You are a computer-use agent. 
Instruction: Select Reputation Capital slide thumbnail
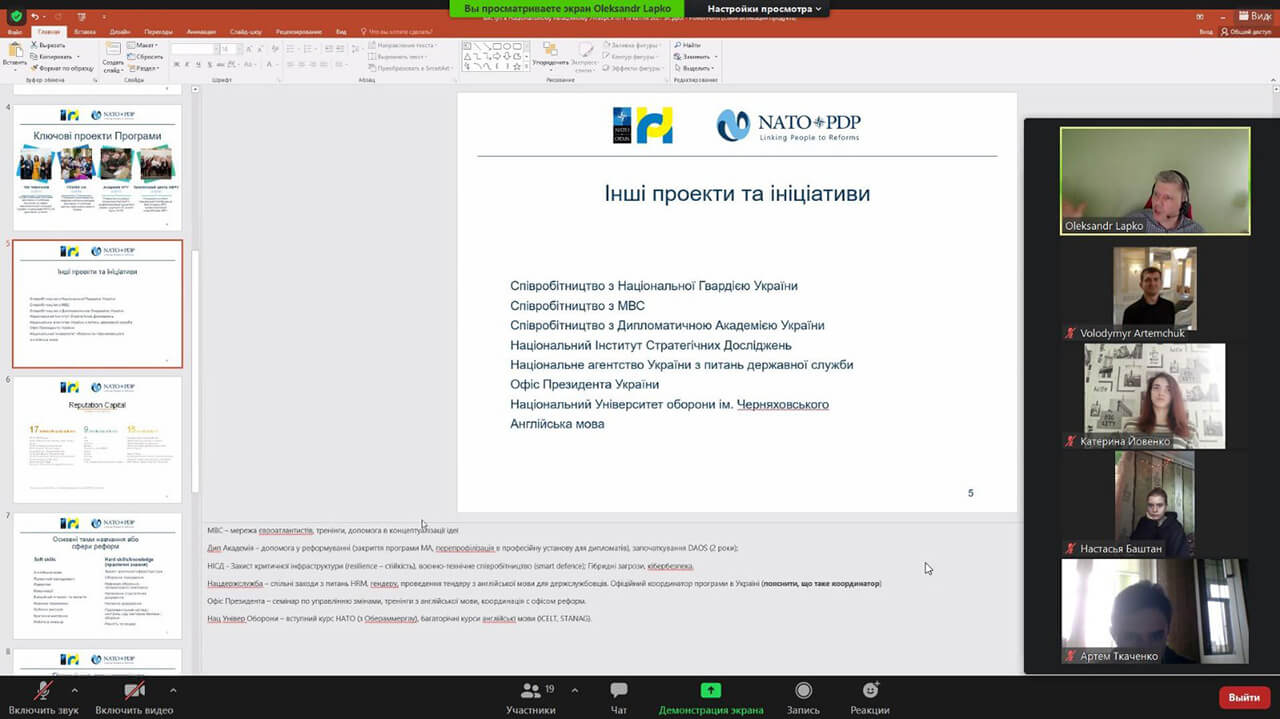tap(97, 439)
